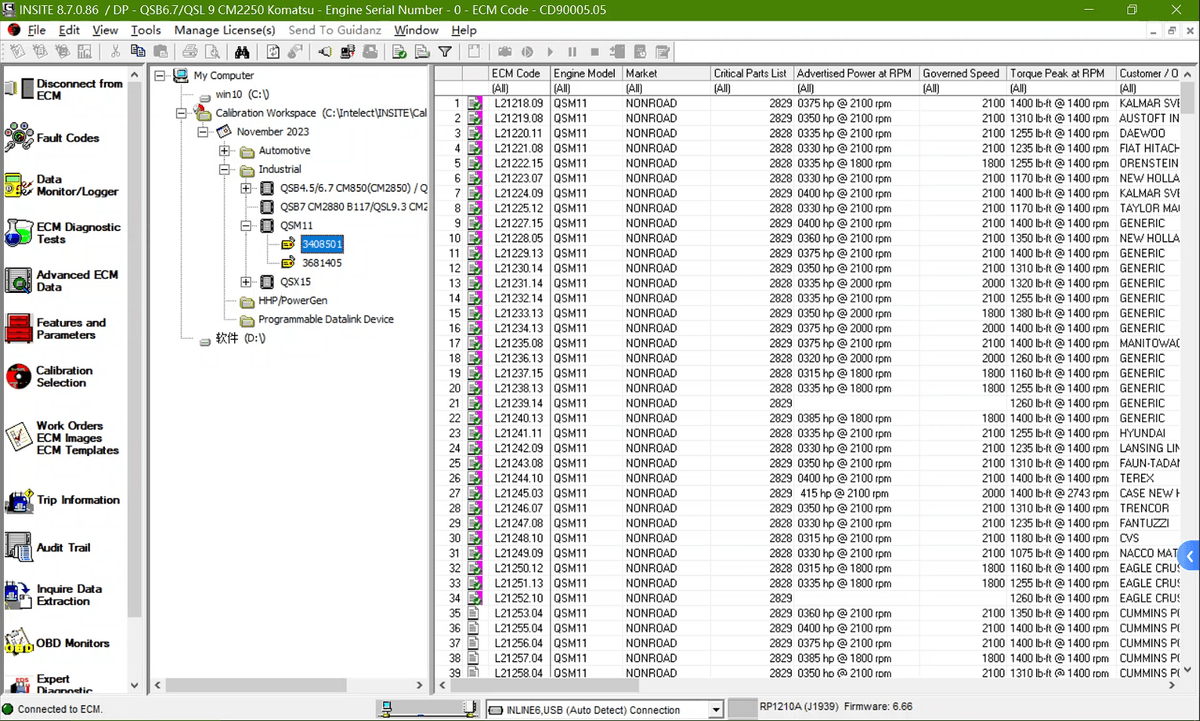
Task: Open the Audit Trail view
Action: coord(20,547)
